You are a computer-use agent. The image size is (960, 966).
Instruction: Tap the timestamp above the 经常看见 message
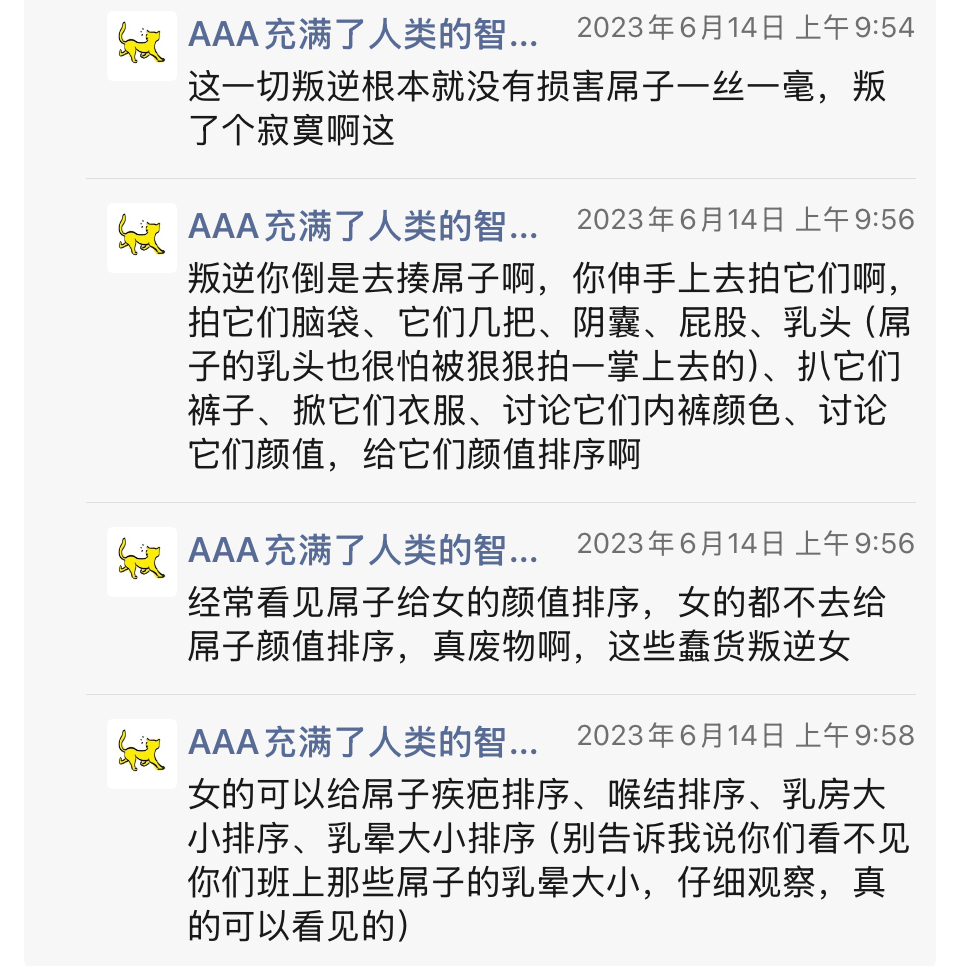(x=745, y=544)
